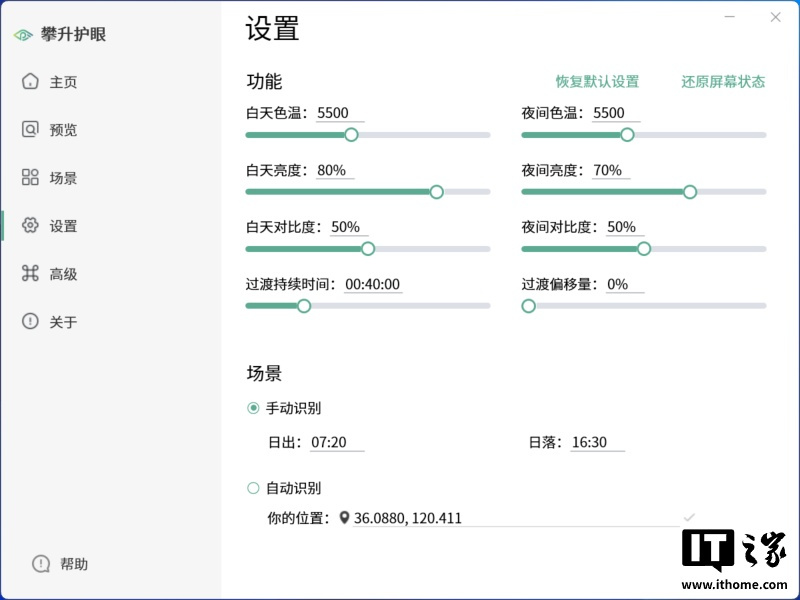Viewport: 800px width, 600px height.
Task: Click the transition offset (过渡偏移量) slider handle
Action: pos(528,306)
